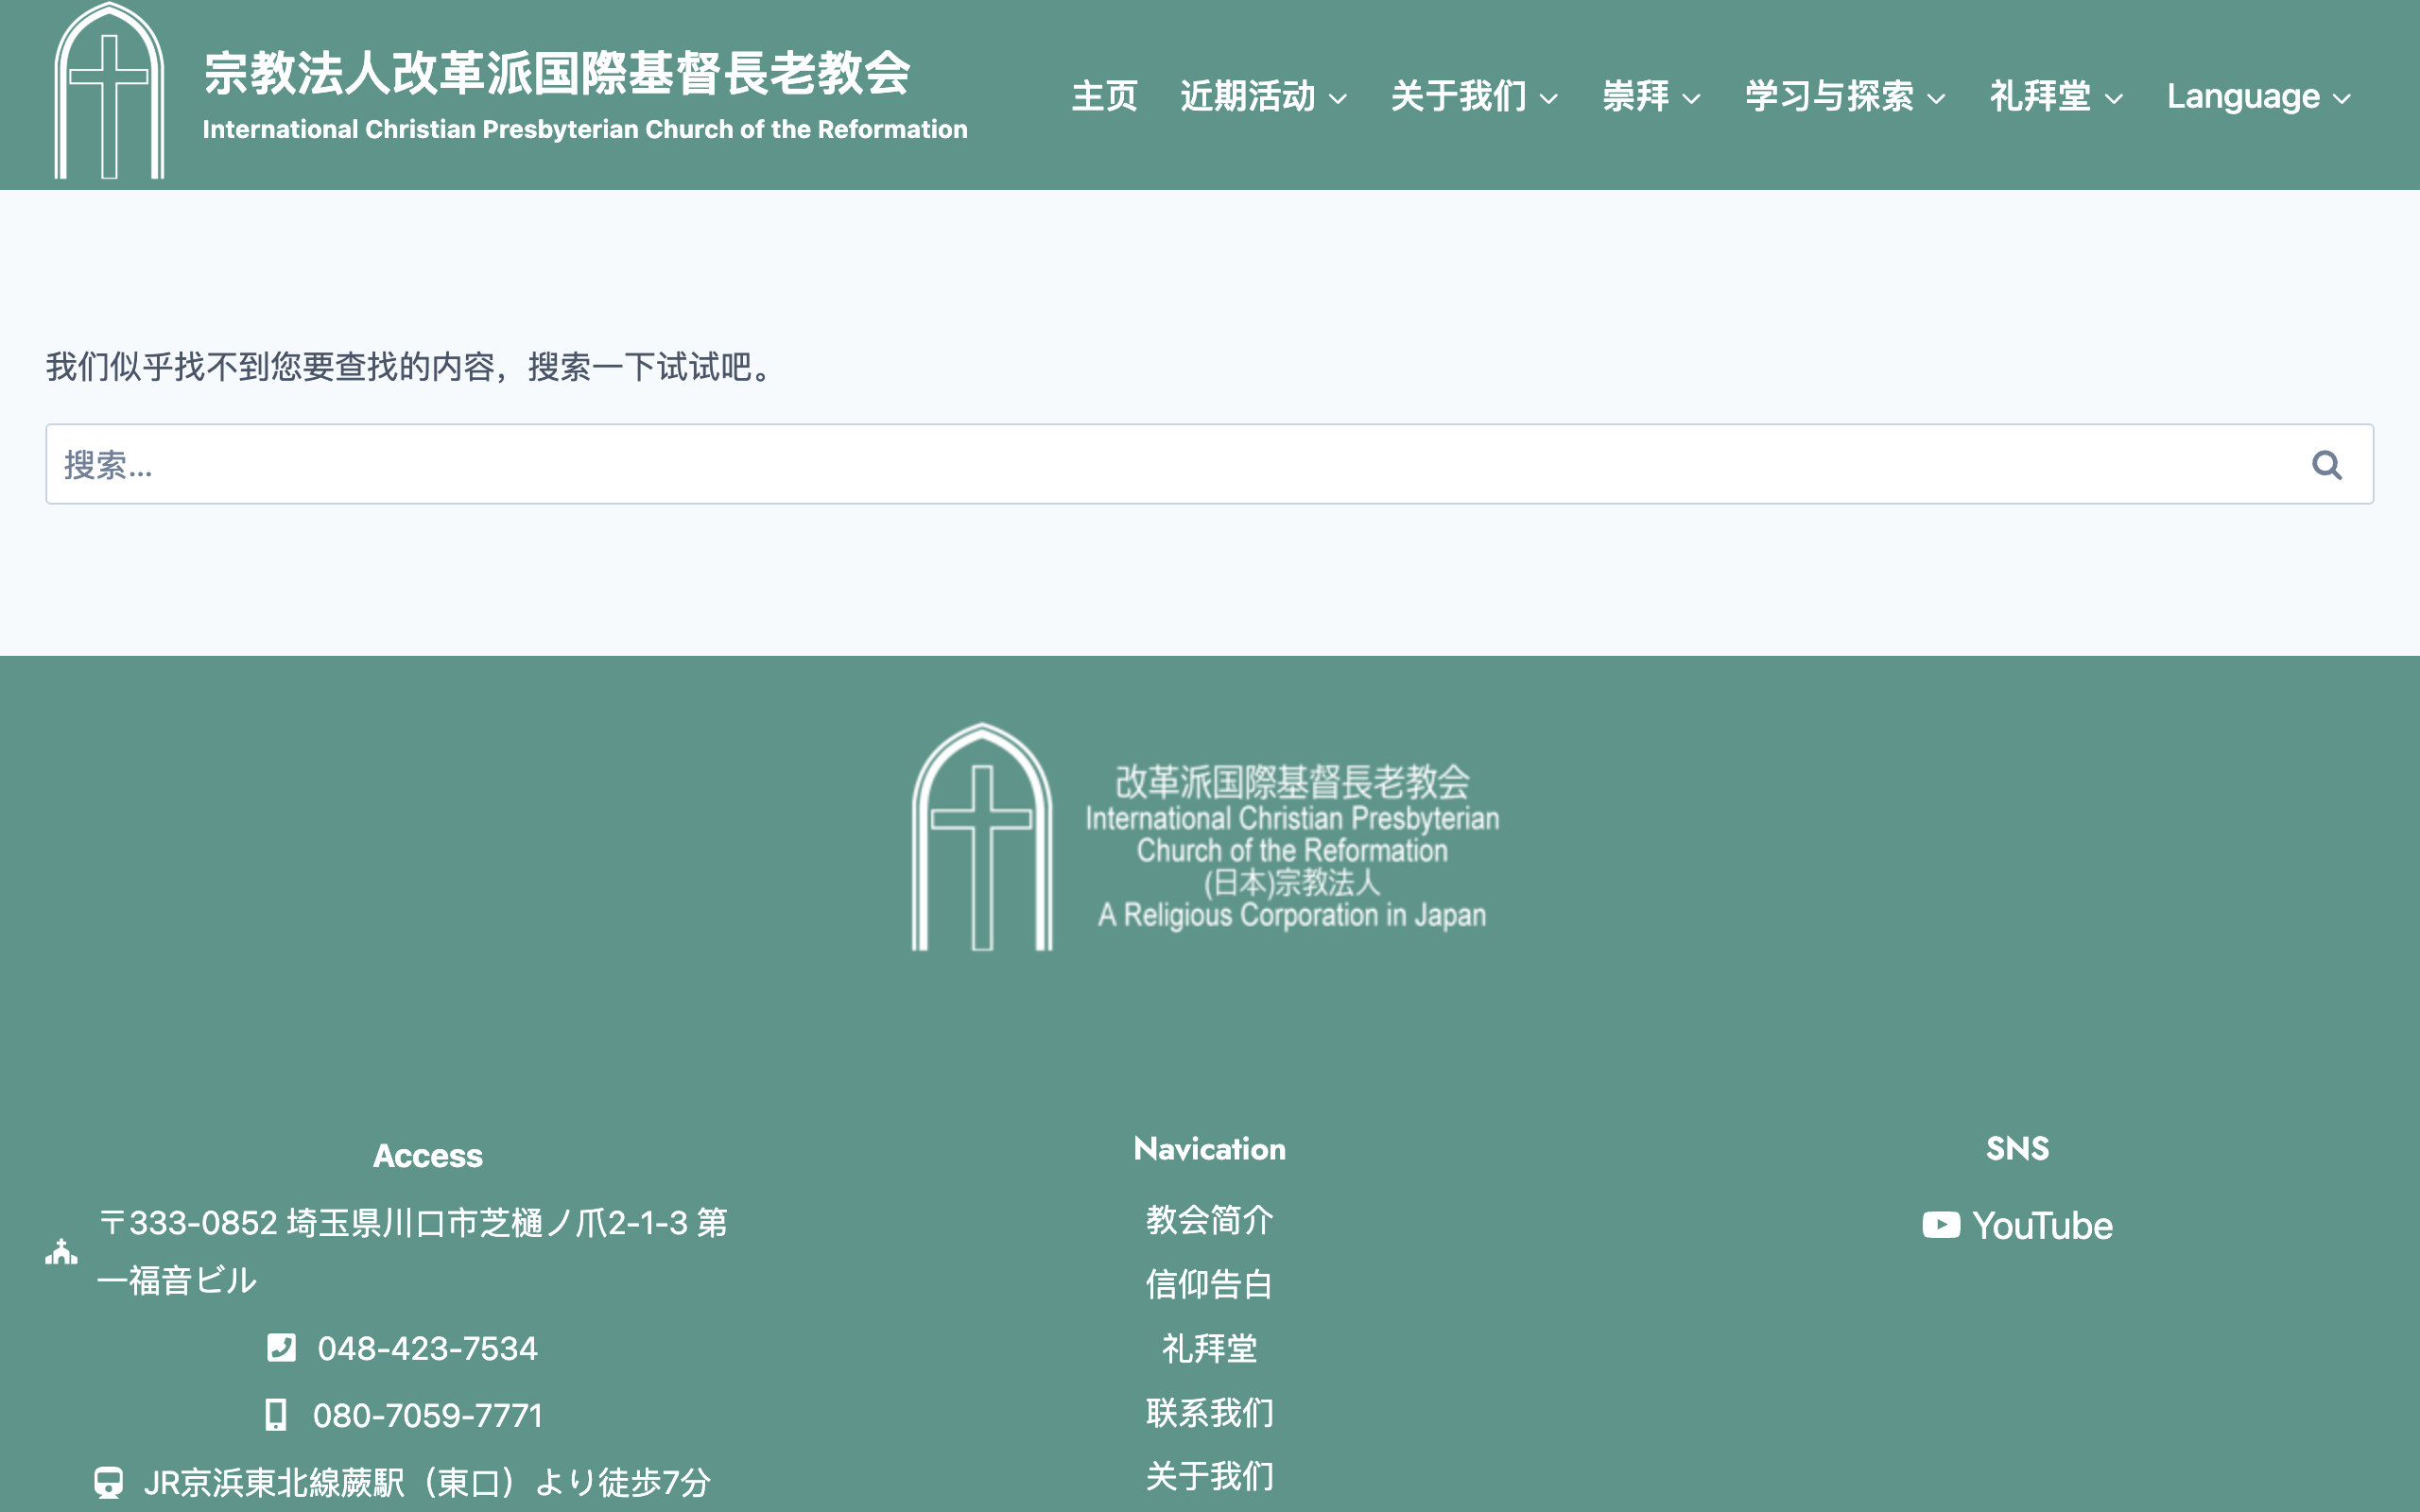Expand the Language menu chevron
Screen dimensions: 2420x1512
pyautogui.click(x=2342, y=98)
